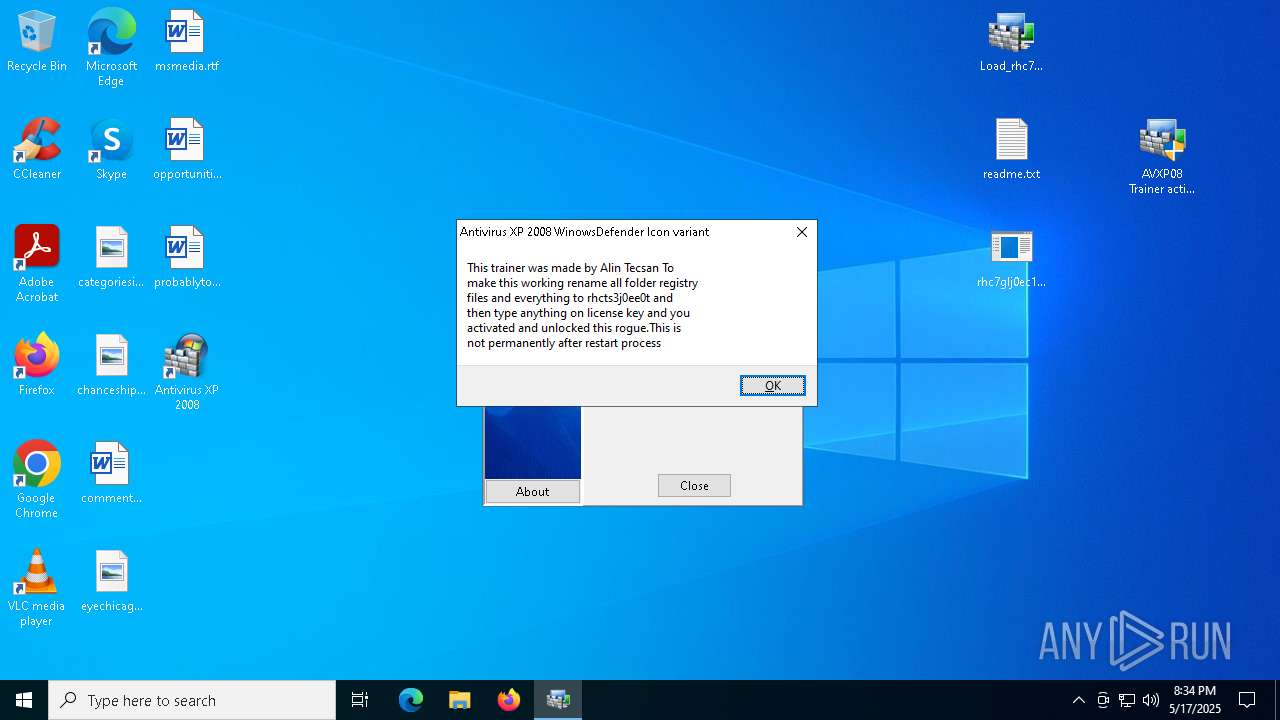This screenshot has height=720, width=1280.
Task: Open the Antivirus XP 2008 desktop shortcut
Action: click(x=186, y=372)
